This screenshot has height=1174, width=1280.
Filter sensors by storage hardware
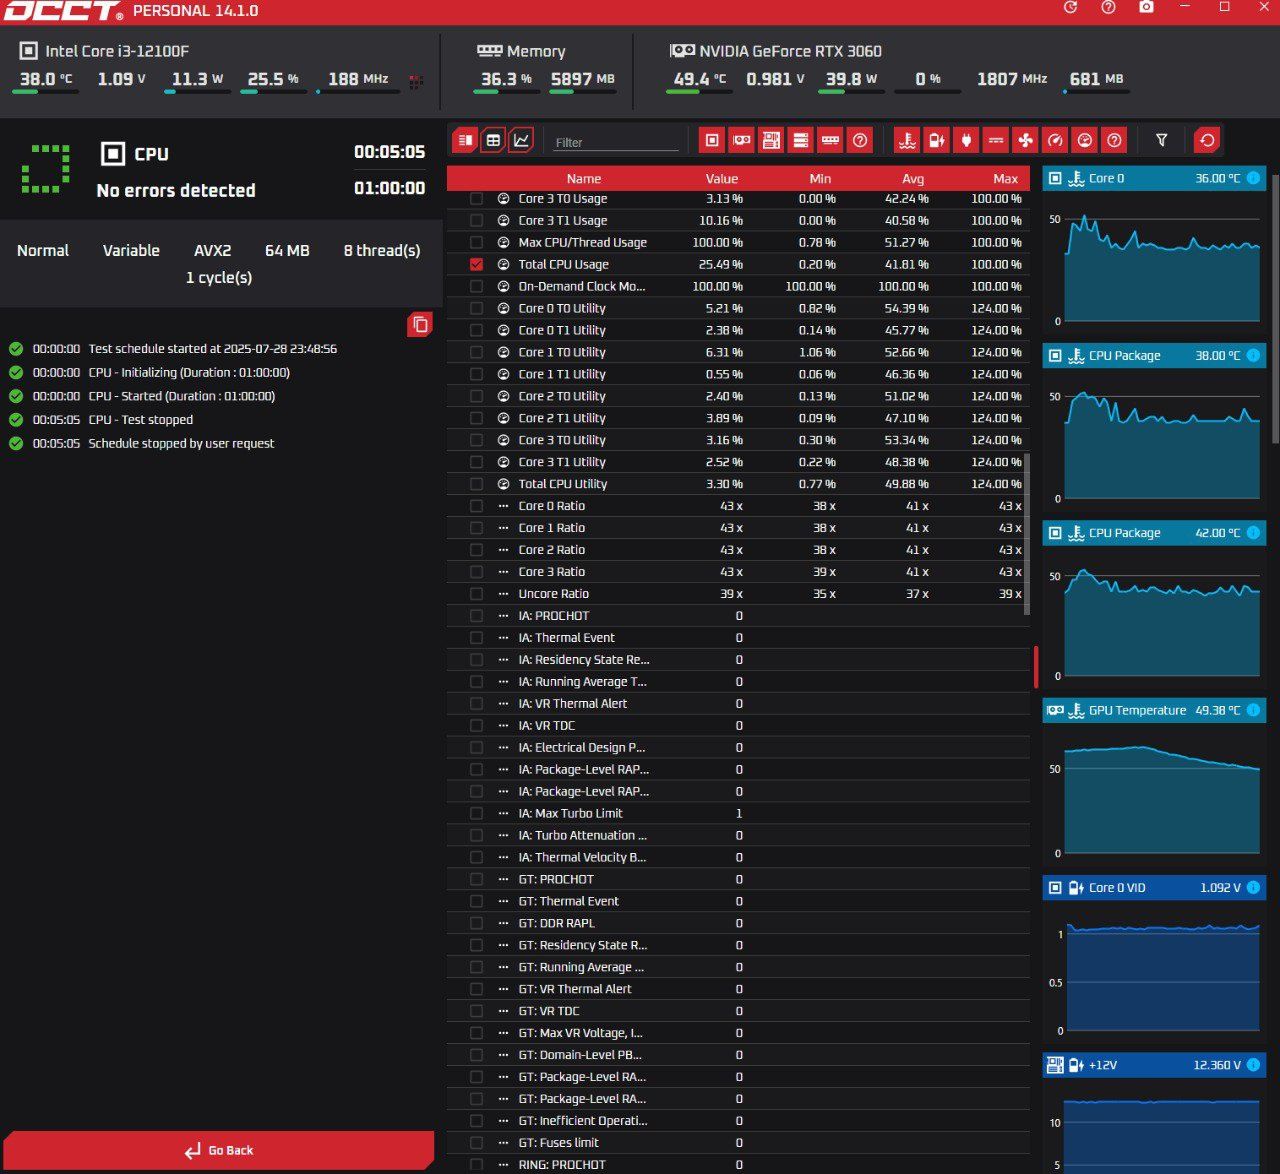[801, 141]
